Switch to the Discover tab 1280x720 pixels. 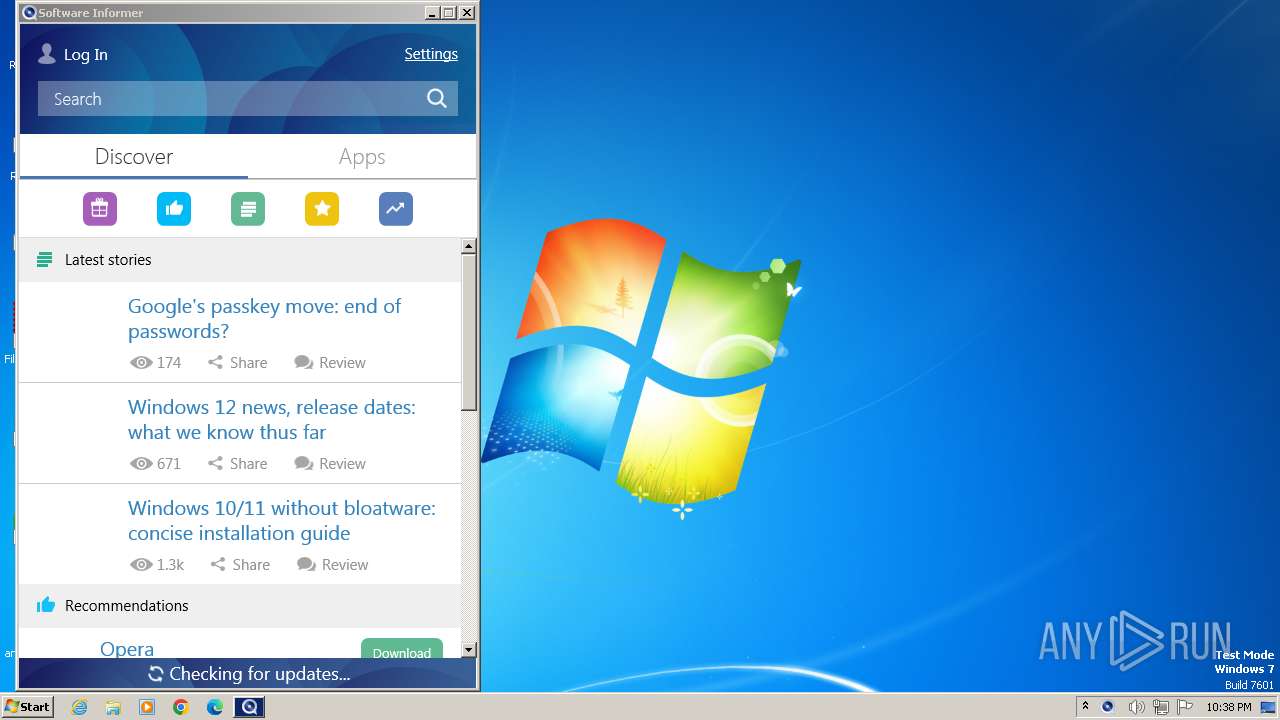(134, 157)
